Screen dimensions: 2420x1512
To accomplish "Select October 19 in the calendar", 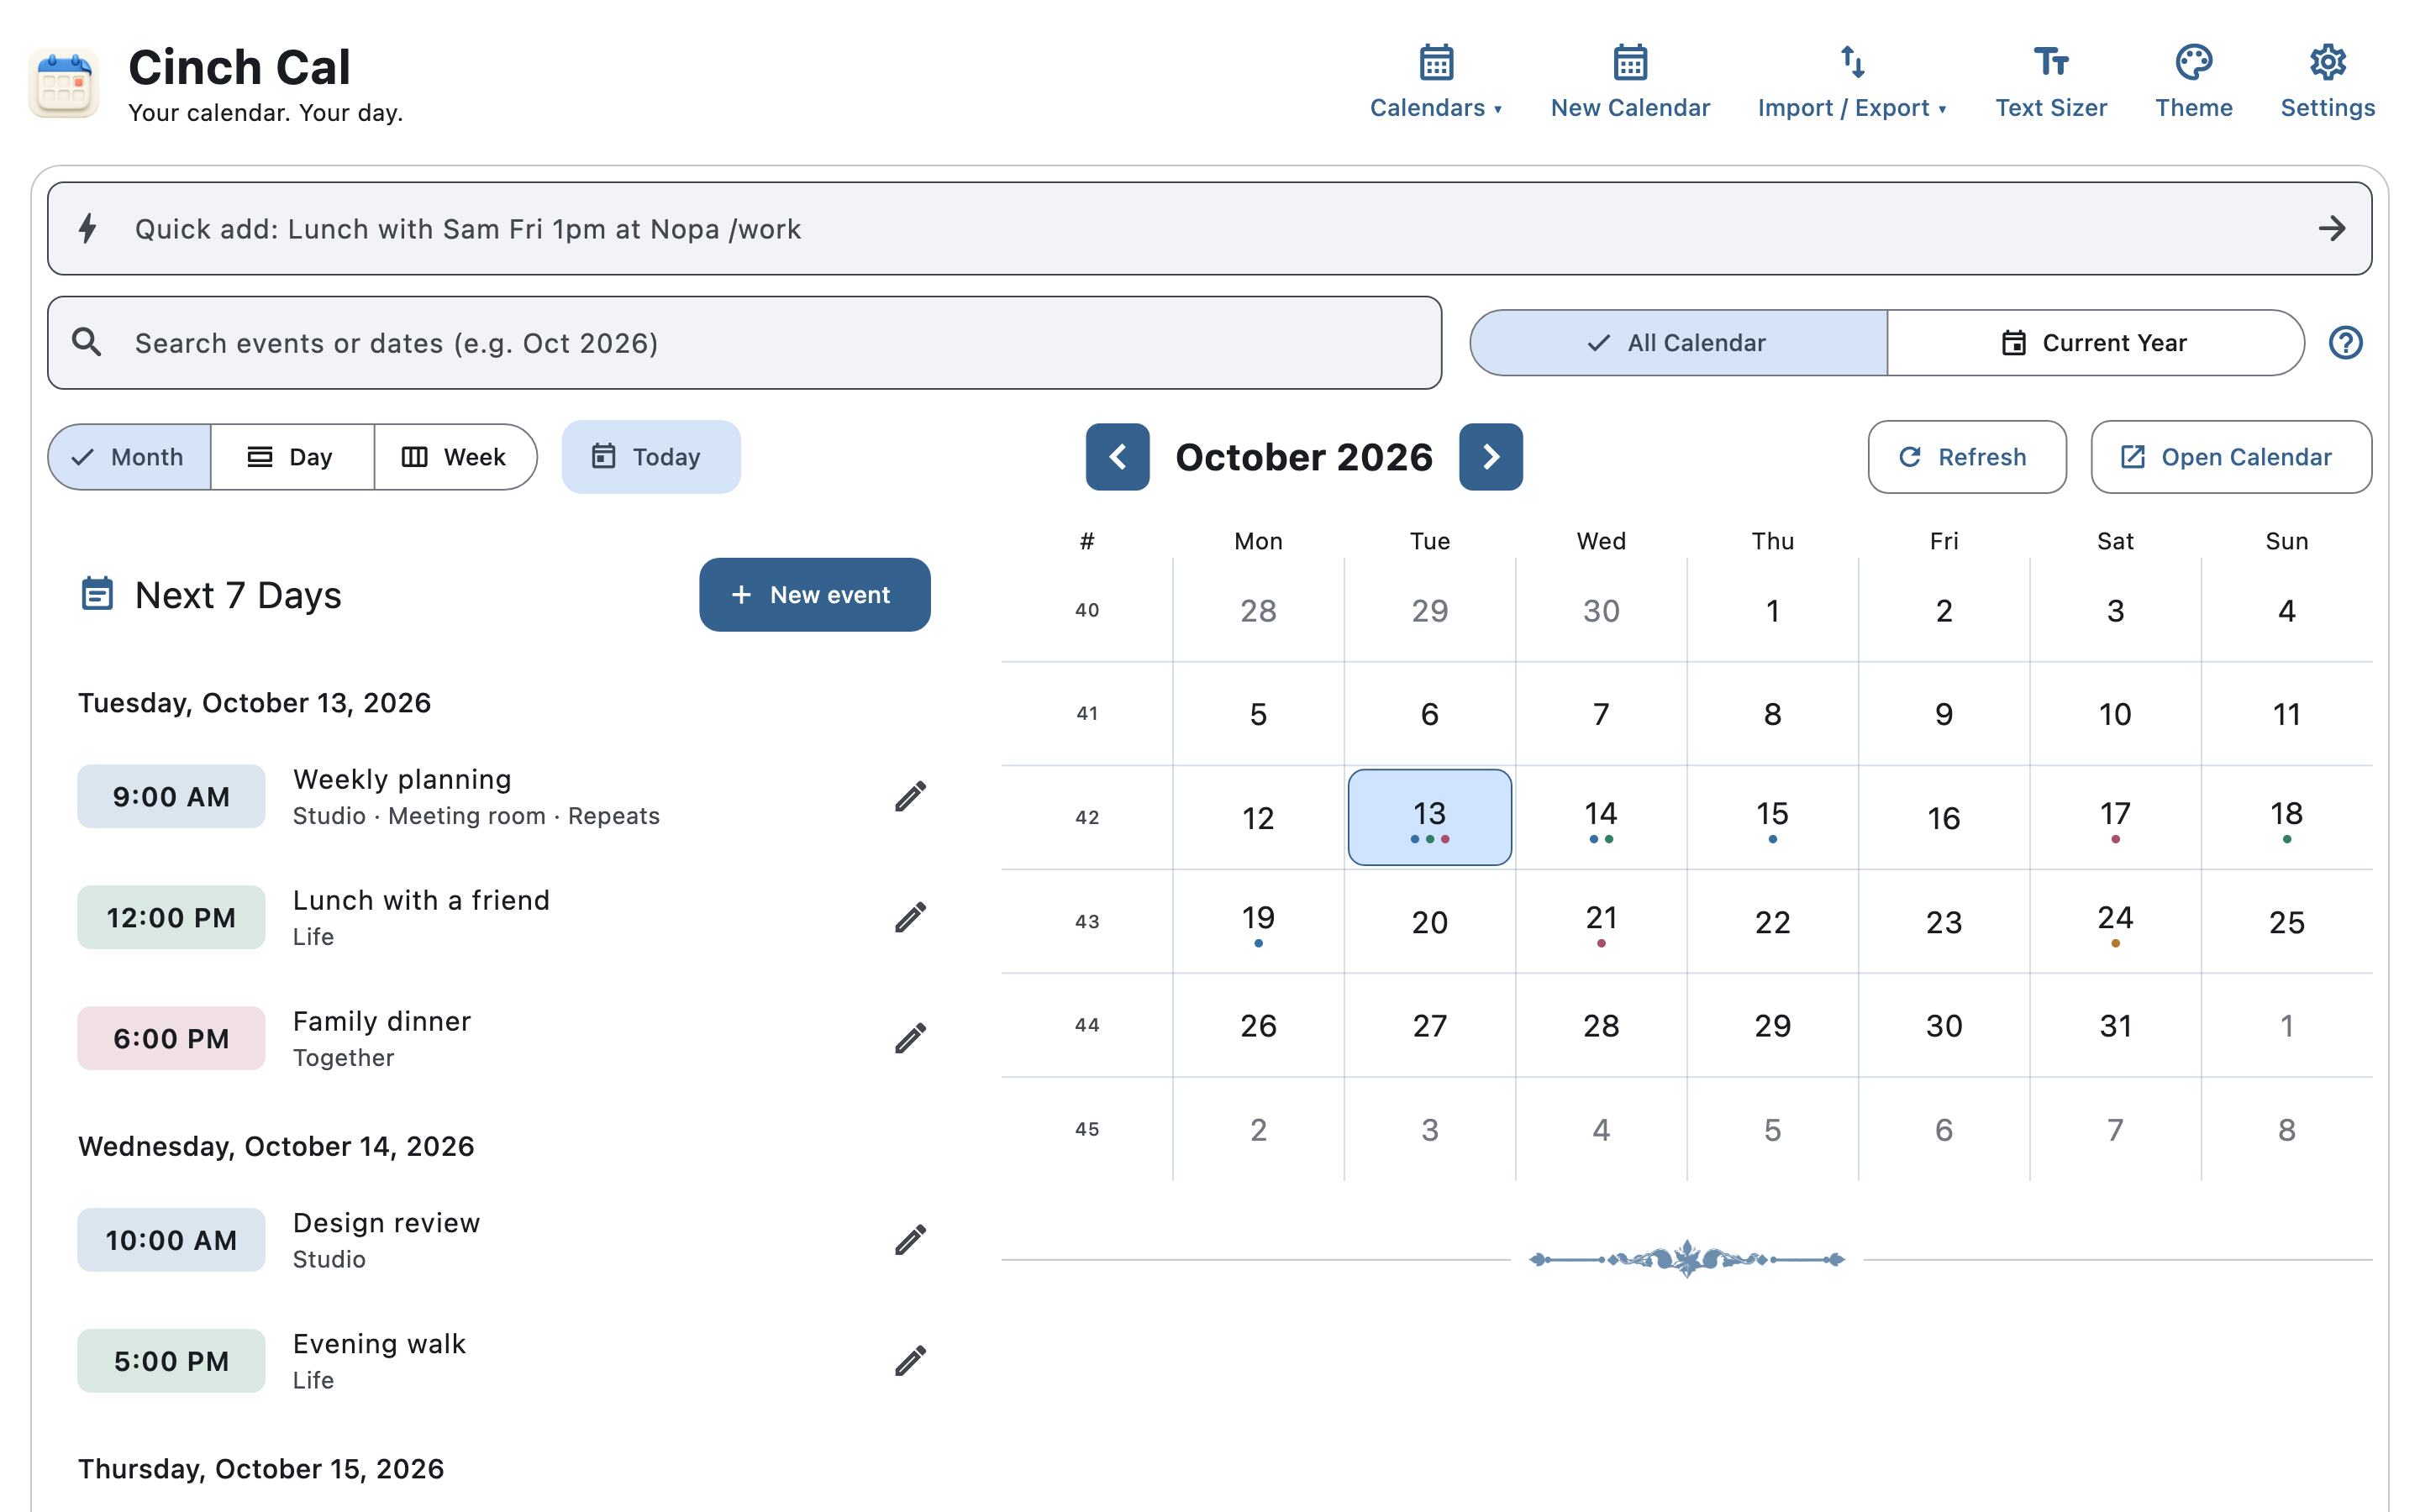I will click(x=1258, y=921).
